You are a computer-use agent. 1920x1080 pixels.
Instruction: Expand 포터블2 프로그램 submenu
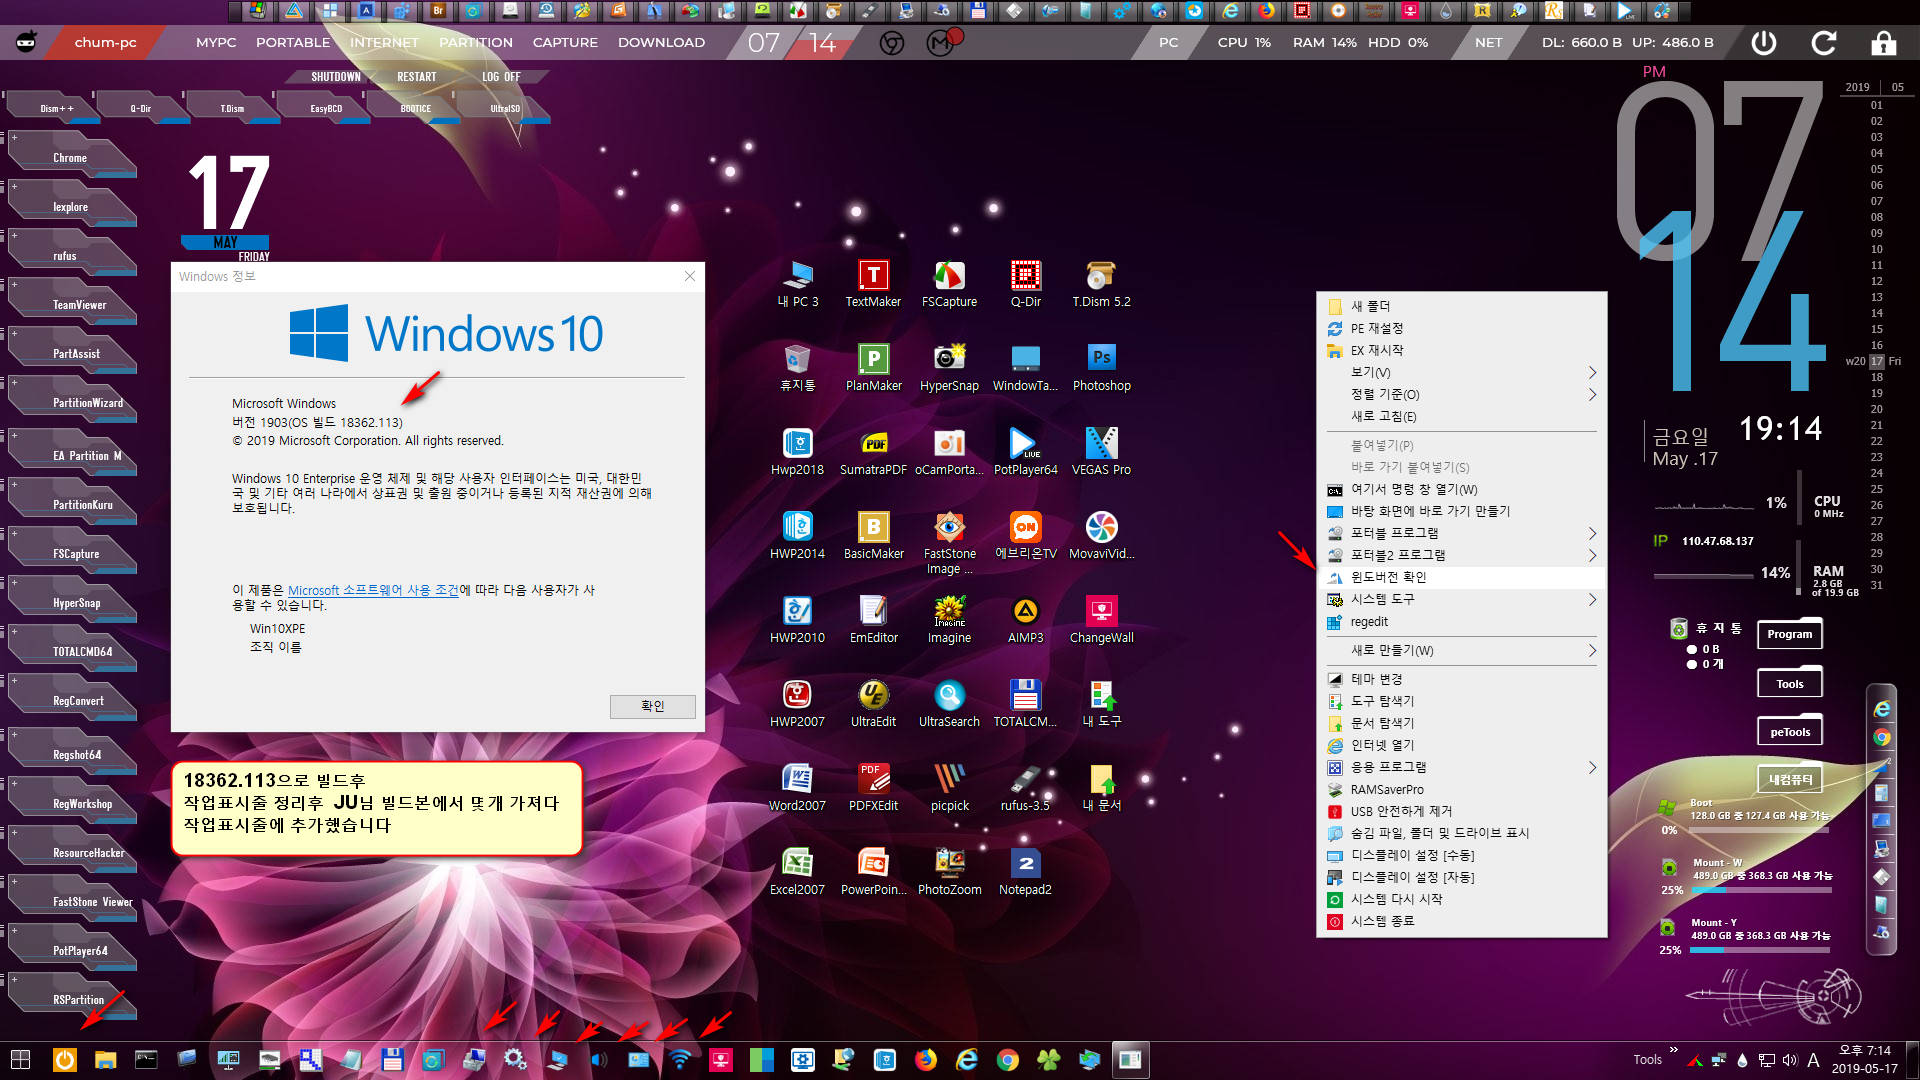click(1462, 555)
